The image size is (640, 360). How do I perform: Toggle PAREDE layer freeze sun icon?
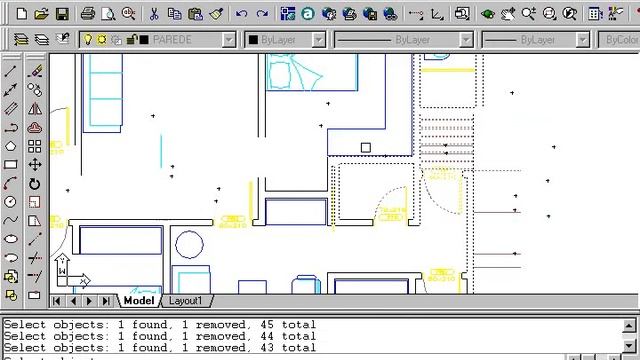click(102, 40)
